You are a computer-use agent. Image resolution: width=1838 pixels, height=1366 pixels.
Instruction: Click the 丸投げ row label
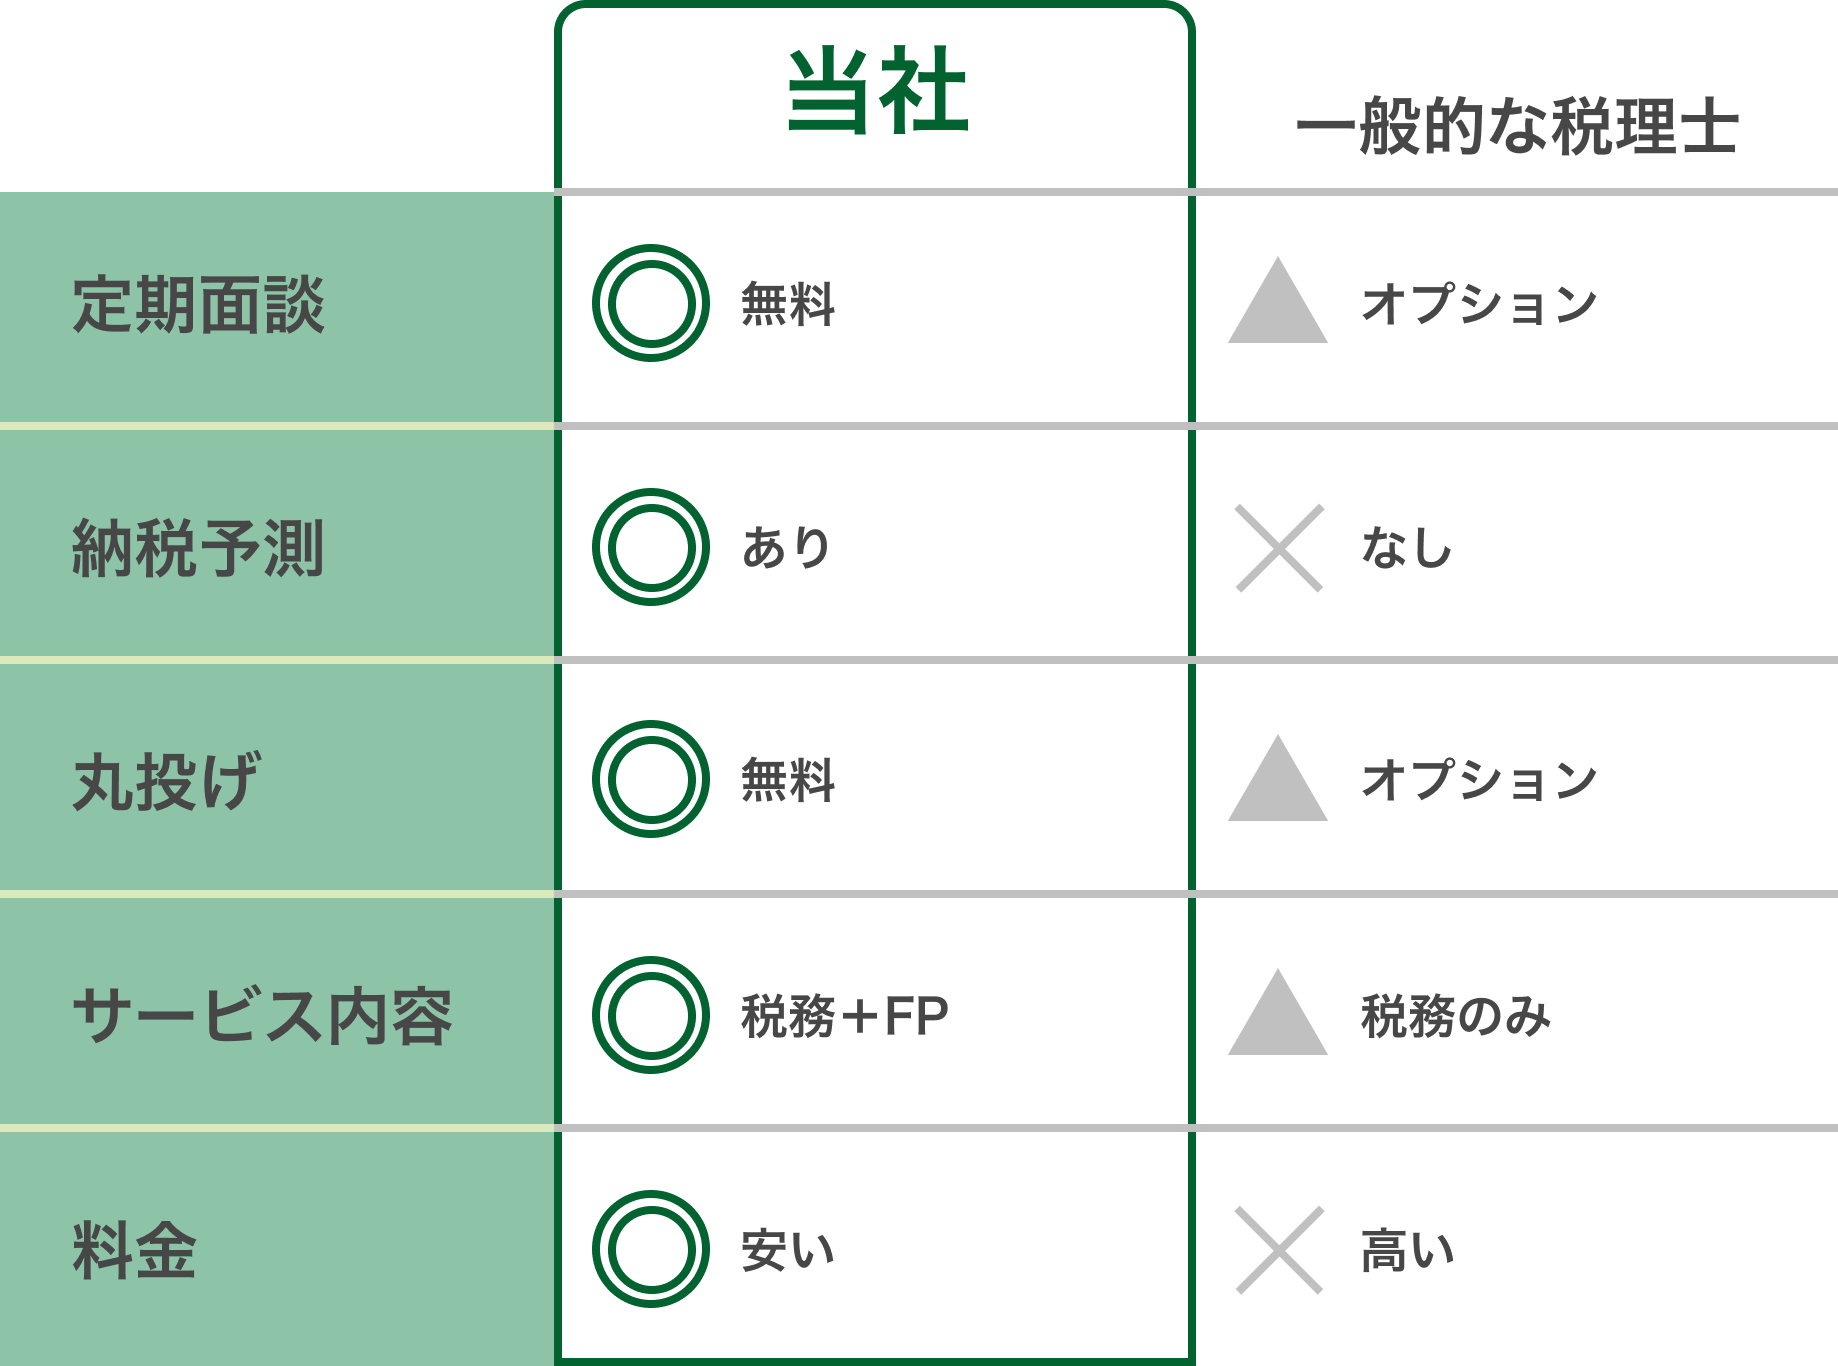167,781
